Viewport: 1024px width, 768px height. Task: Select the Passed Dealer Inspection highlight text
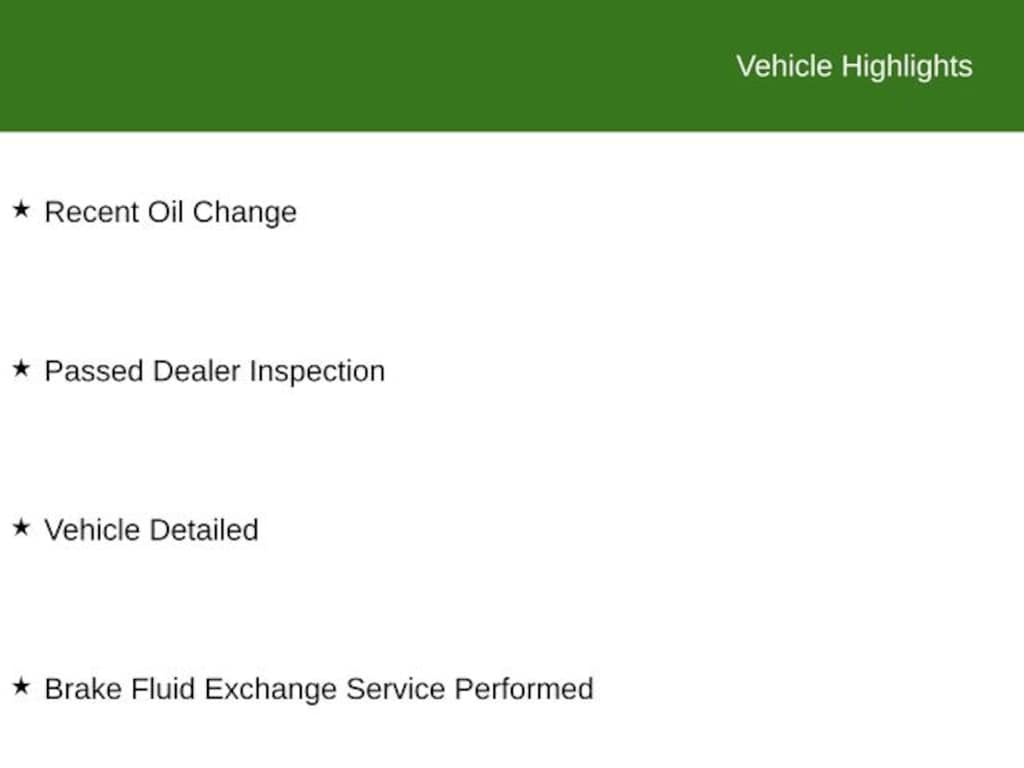point(215,371)
